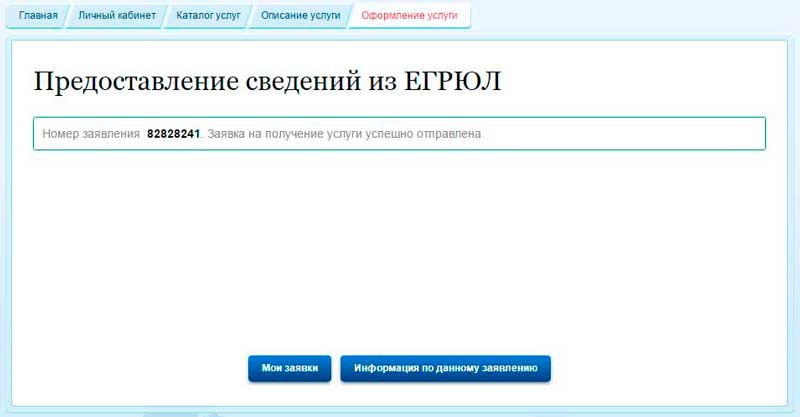Switch to the Каталог услуг tab
Screen dimensions: 800x417
pos(207,16)
